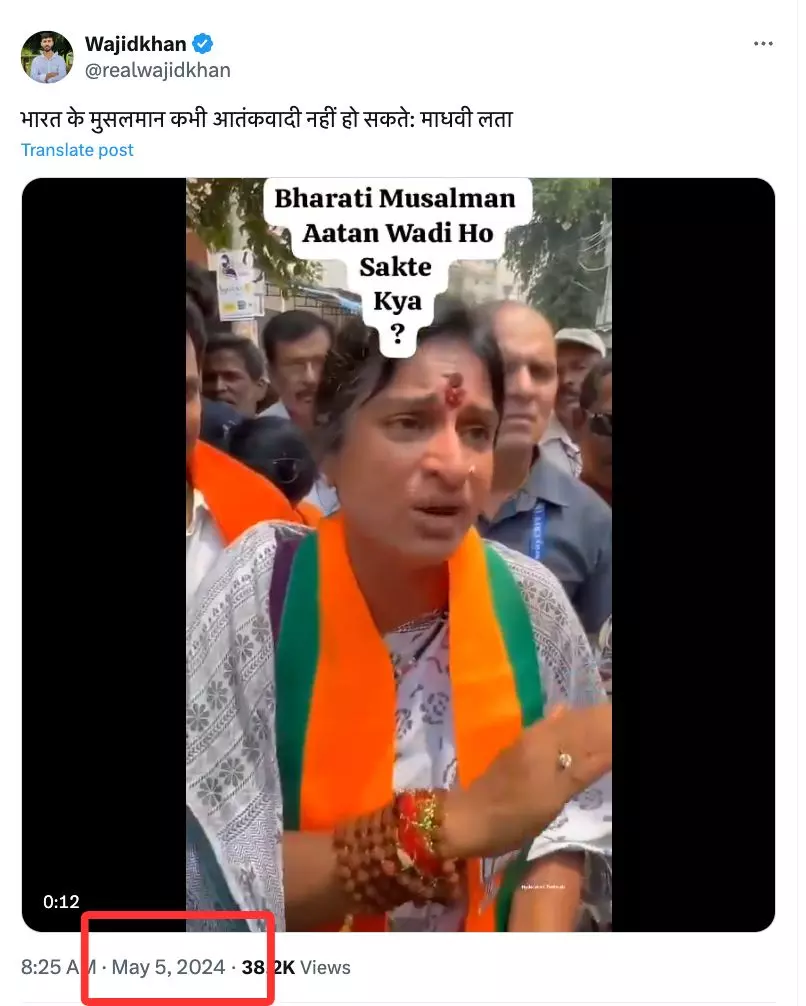Viewport: 806px width, 1006px height.
Task: Open the May 5, 2024 date link
Action: click(168, 967)
